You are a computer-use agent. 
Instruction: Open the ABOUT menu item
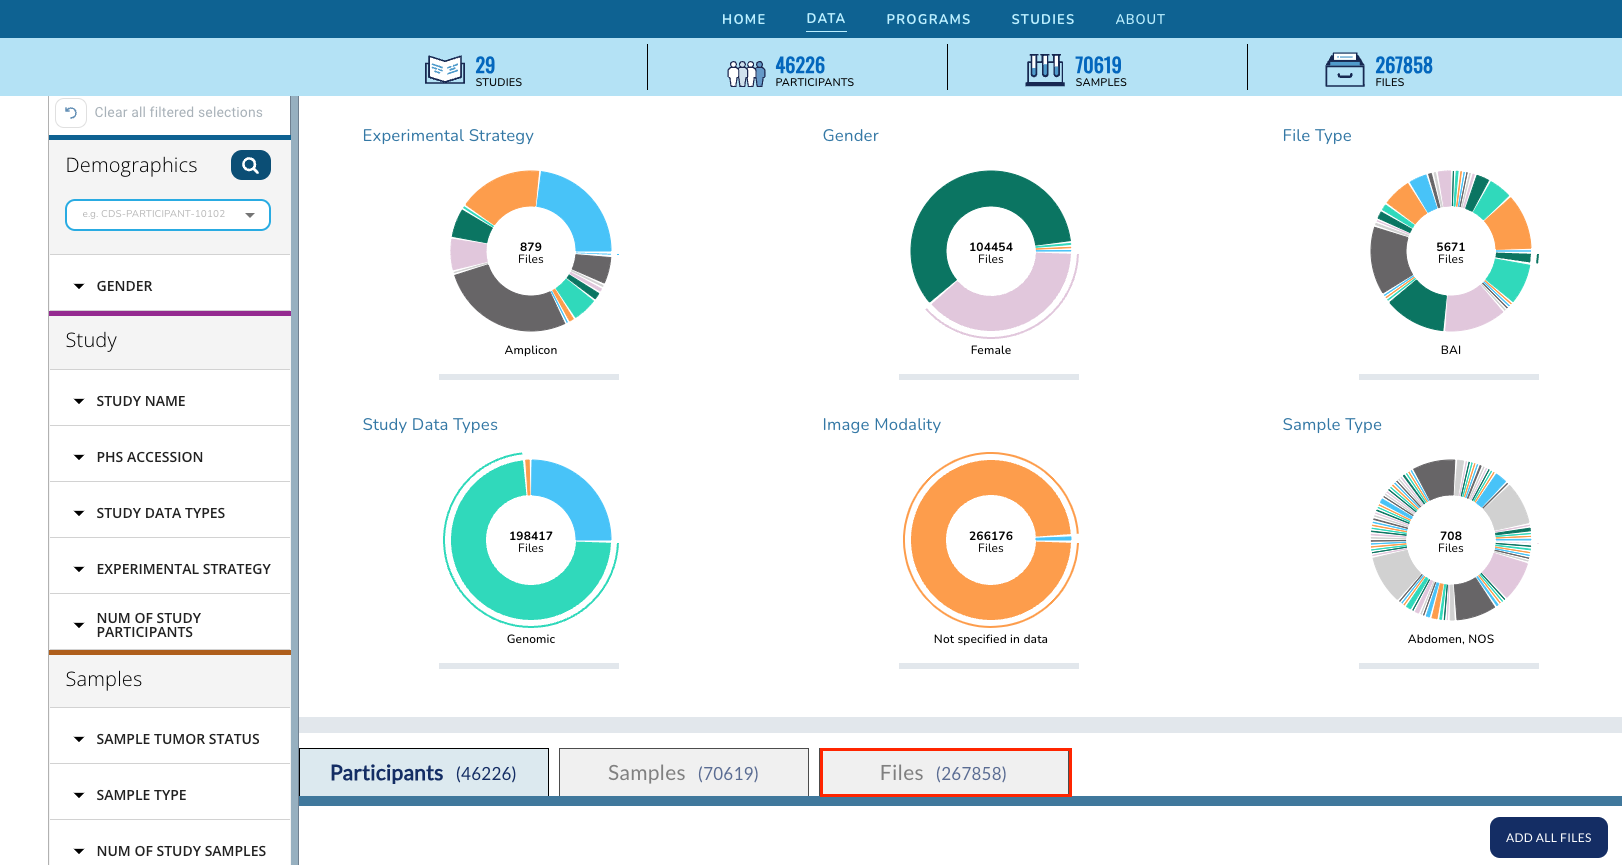pyautogui.click(x=1140, y=19)
